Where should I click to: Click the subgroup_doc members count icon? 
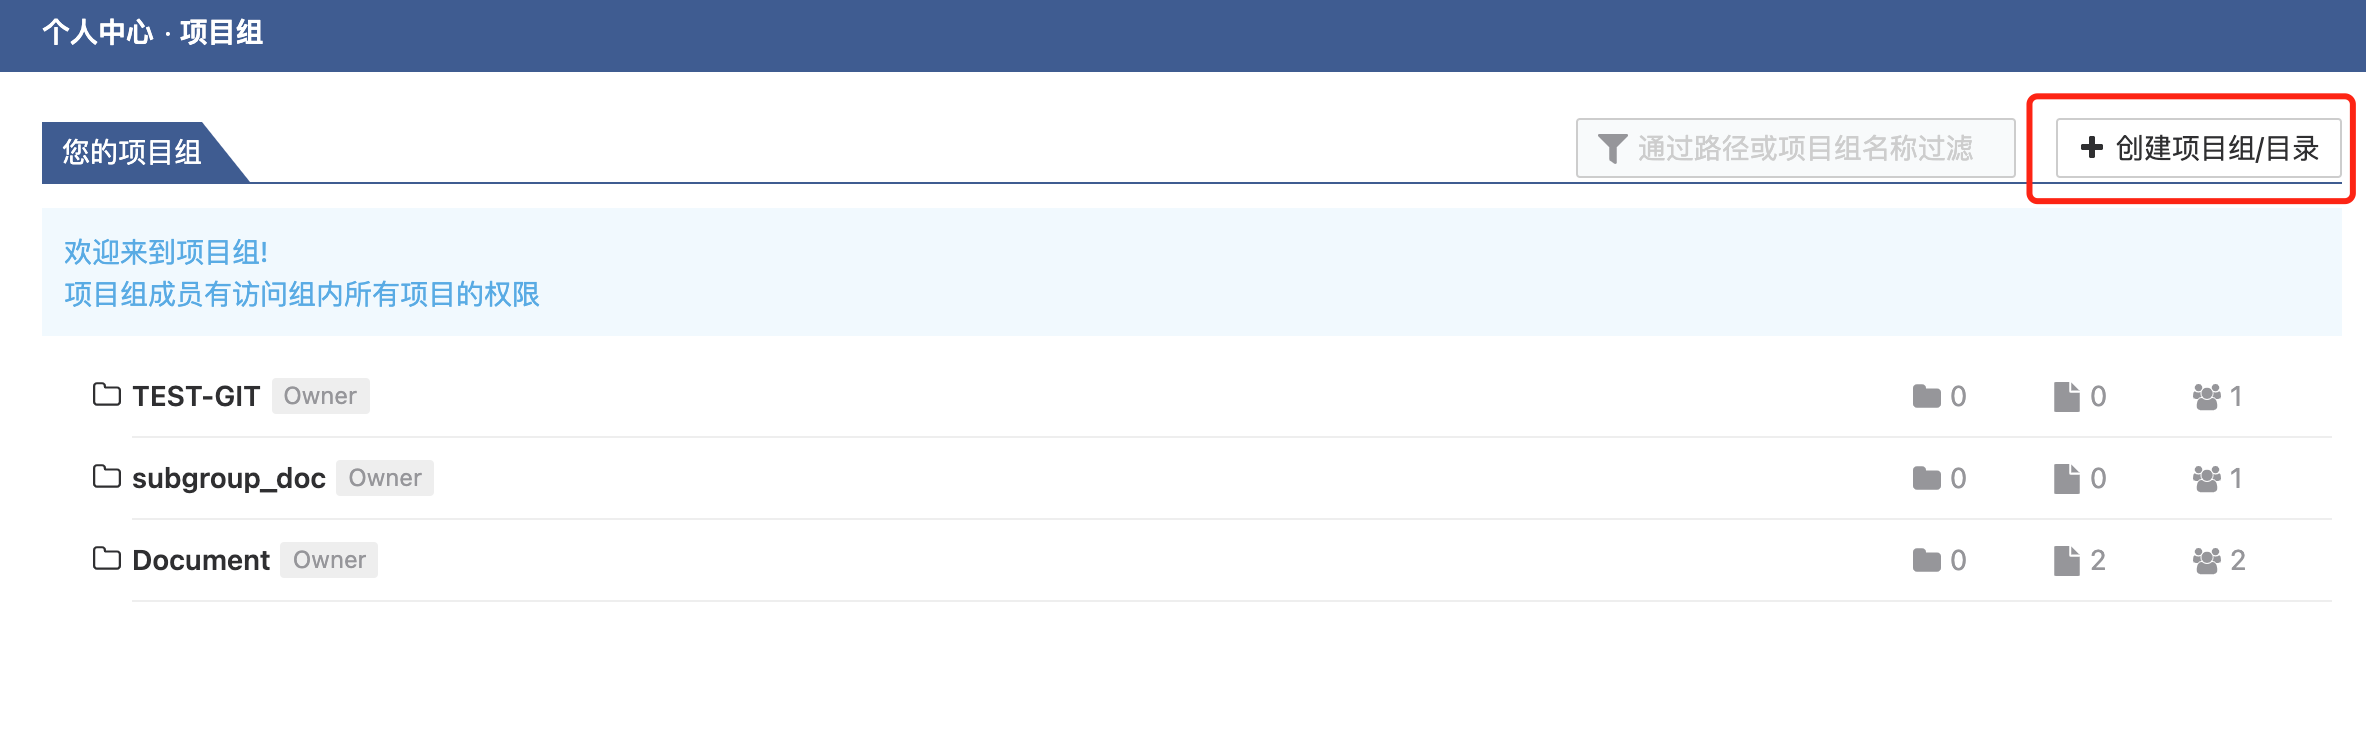coord(2206,479)
